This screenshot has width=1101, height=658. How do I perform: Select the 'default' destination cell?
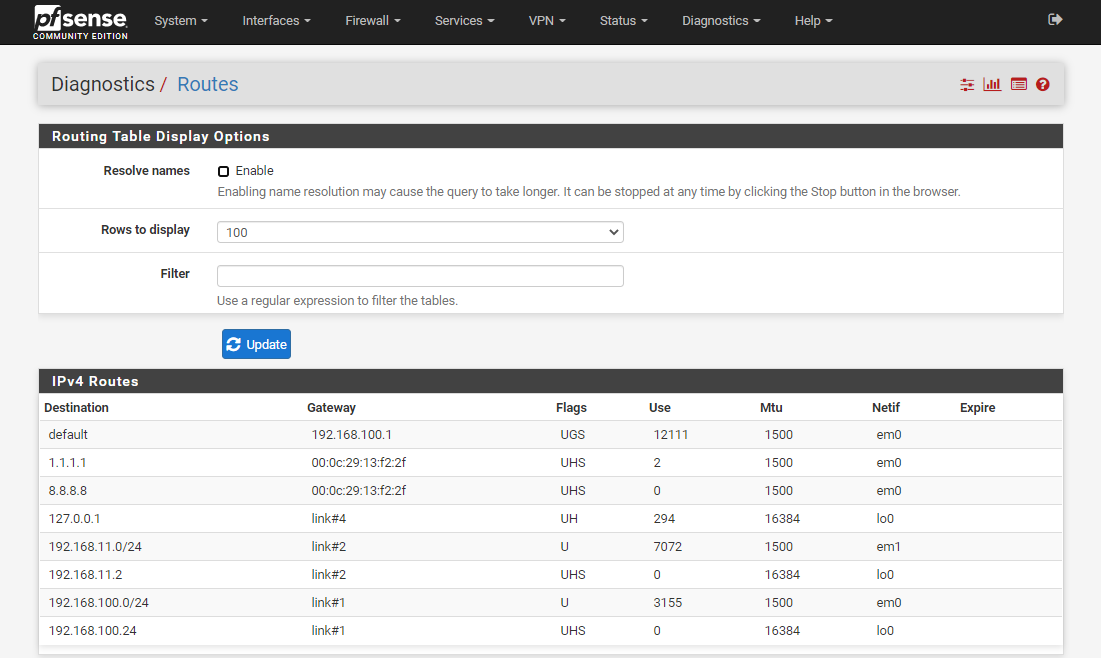point(68,435)
